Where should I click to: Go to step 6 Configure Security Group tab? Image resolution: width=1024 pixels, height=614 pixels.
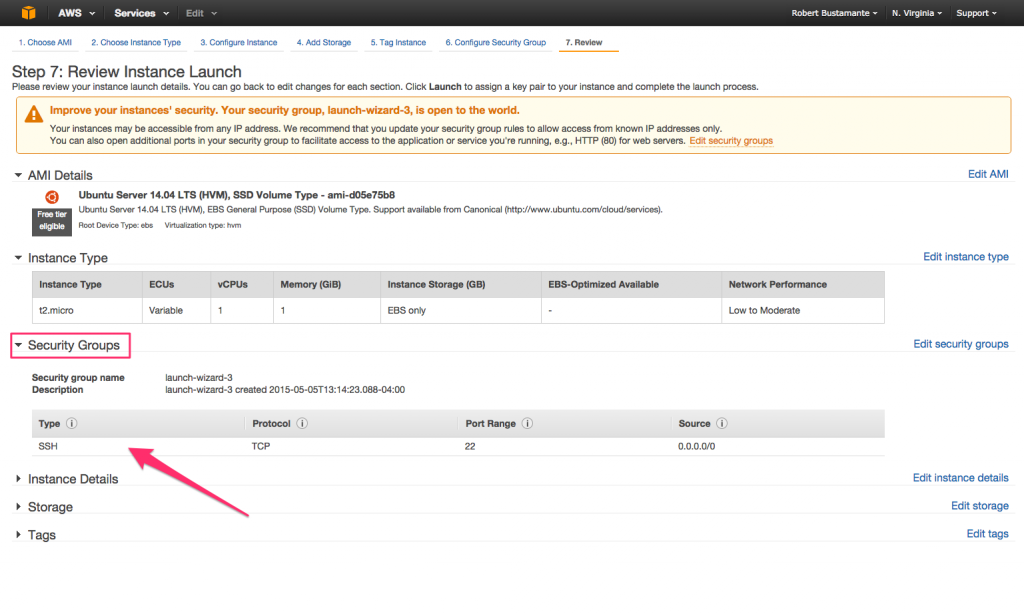coord(496,42)
